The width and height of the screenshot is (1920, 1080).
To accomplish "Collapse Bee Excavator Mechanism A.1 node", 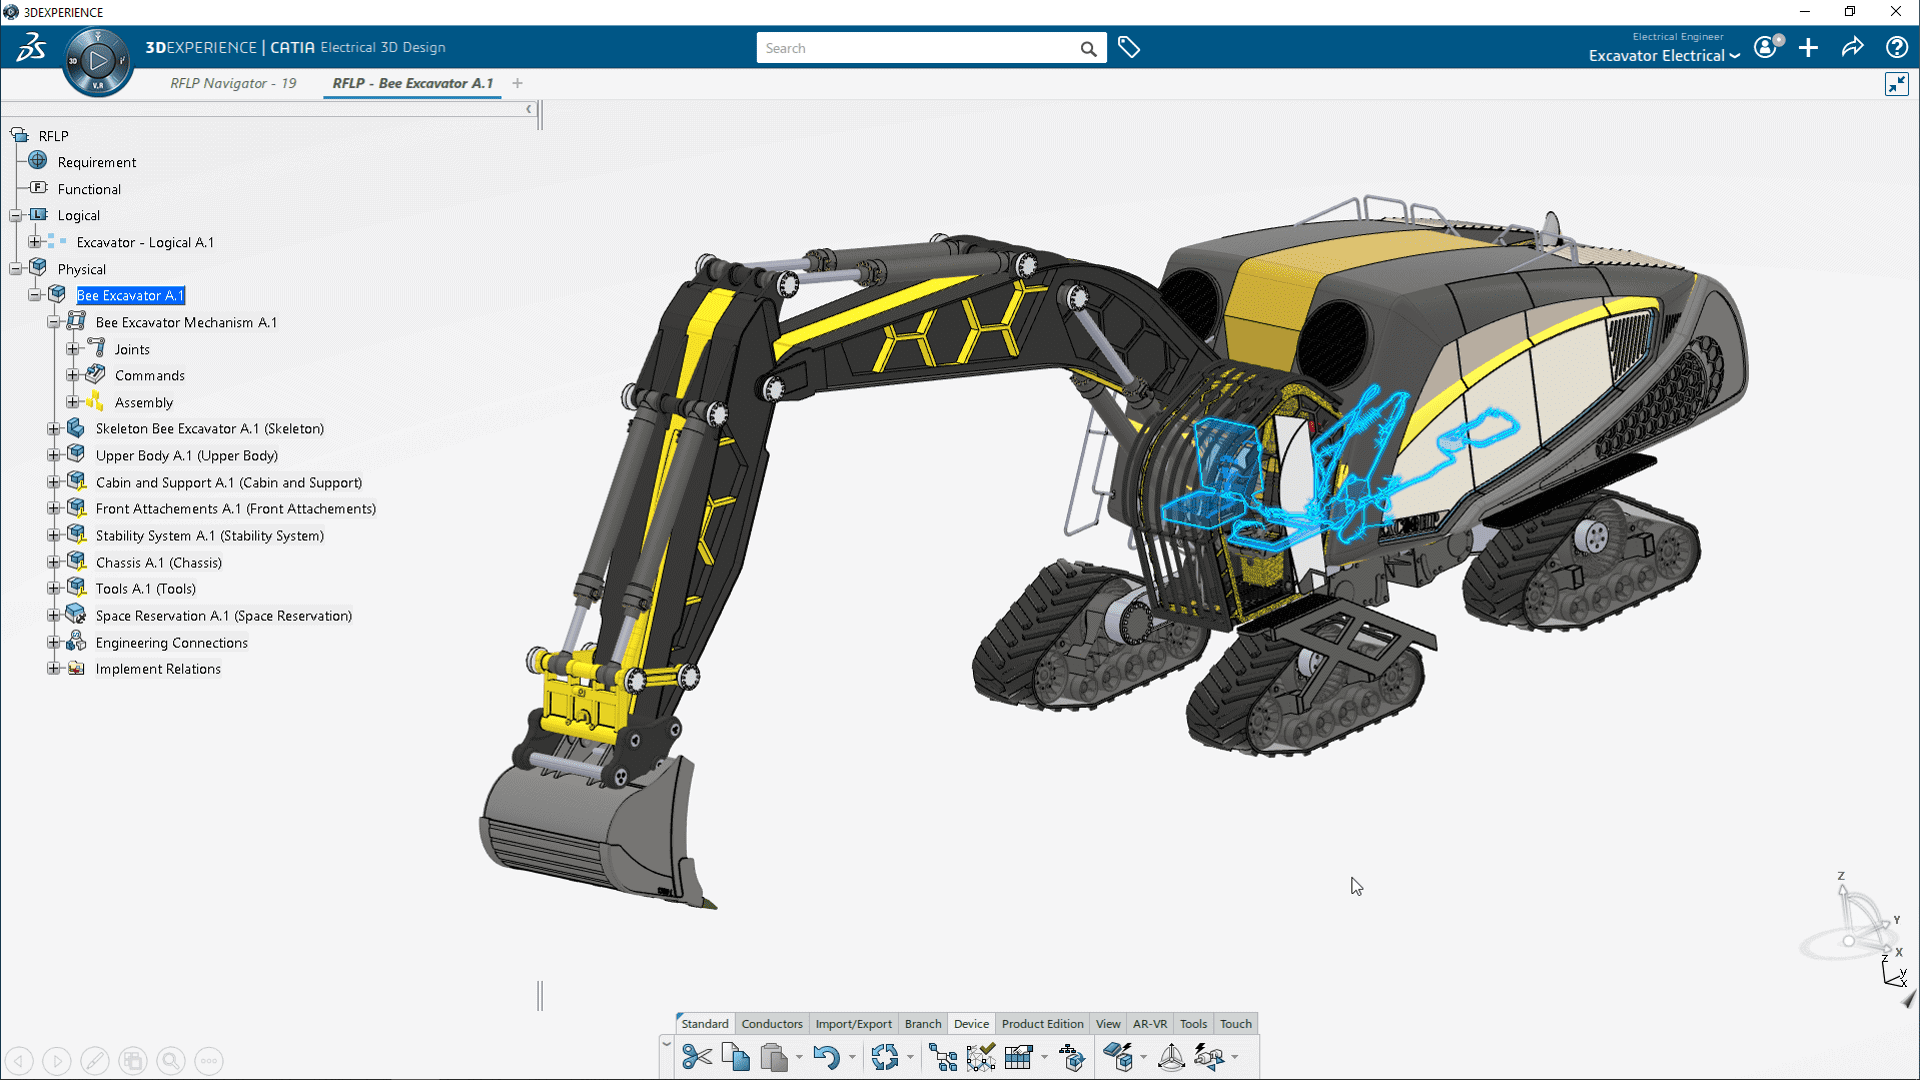I will click(54, 322).
